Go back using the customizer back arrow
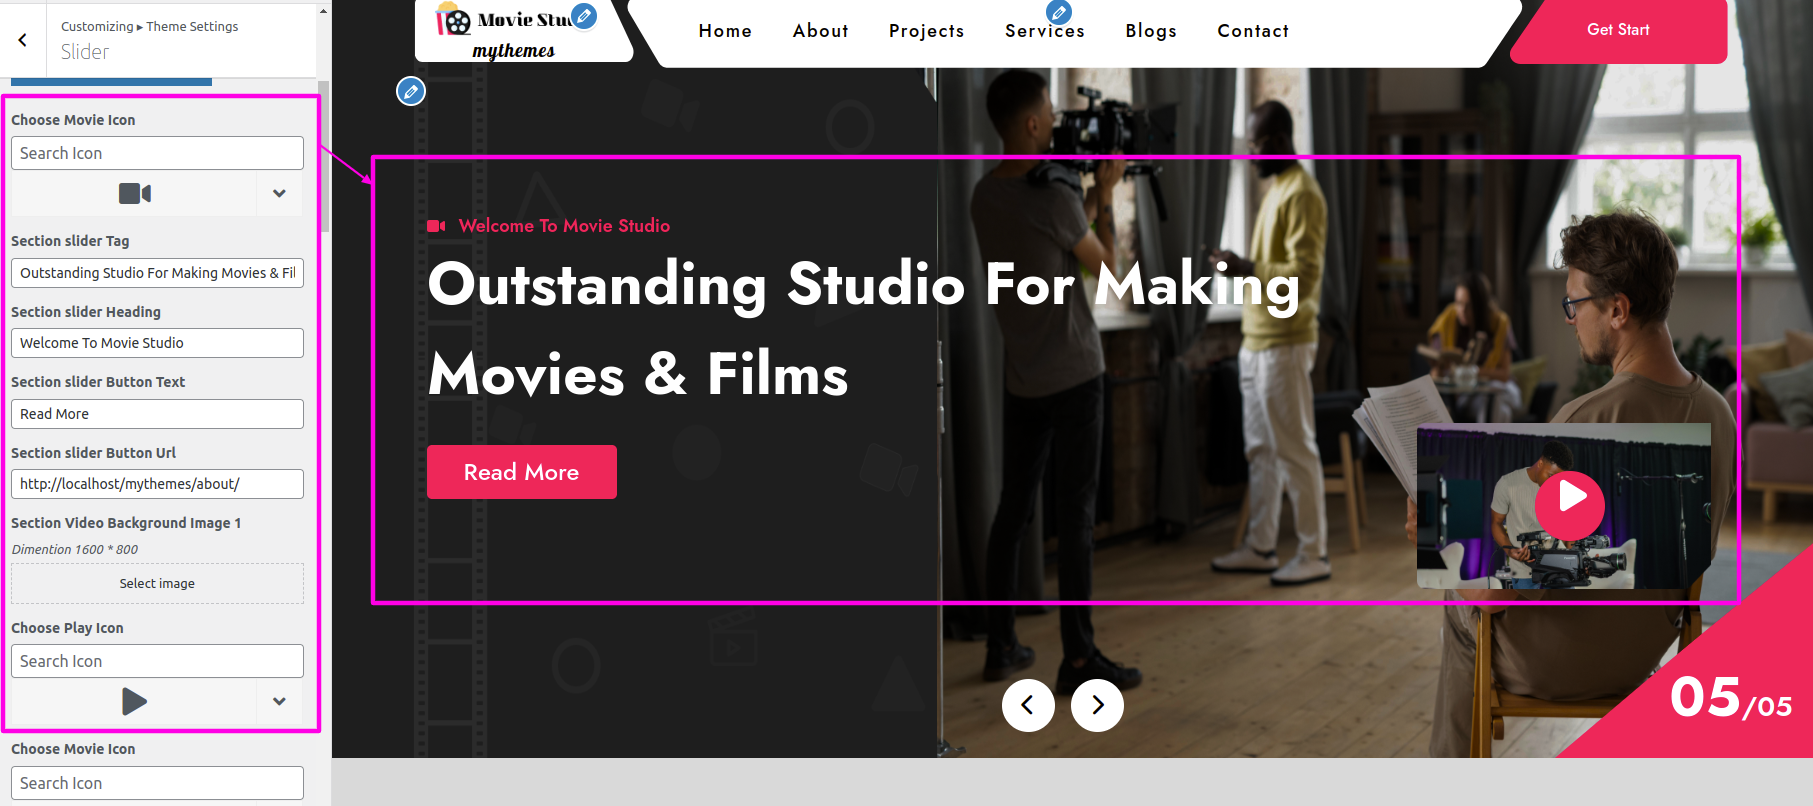This screenshot has width=1813, height=806. (x=22, y=40)
